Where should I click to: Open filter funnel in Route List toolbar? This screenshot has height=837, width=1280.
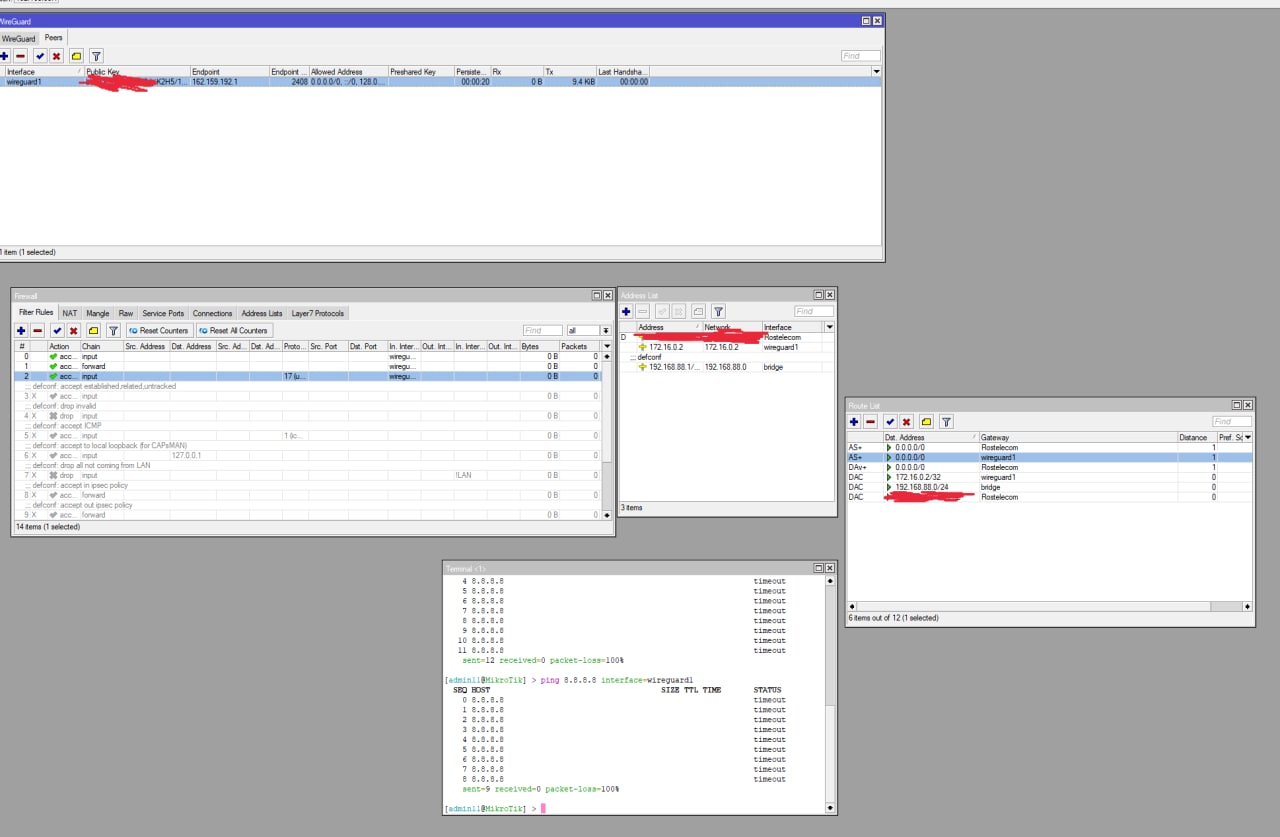click(x=946, y=422)
